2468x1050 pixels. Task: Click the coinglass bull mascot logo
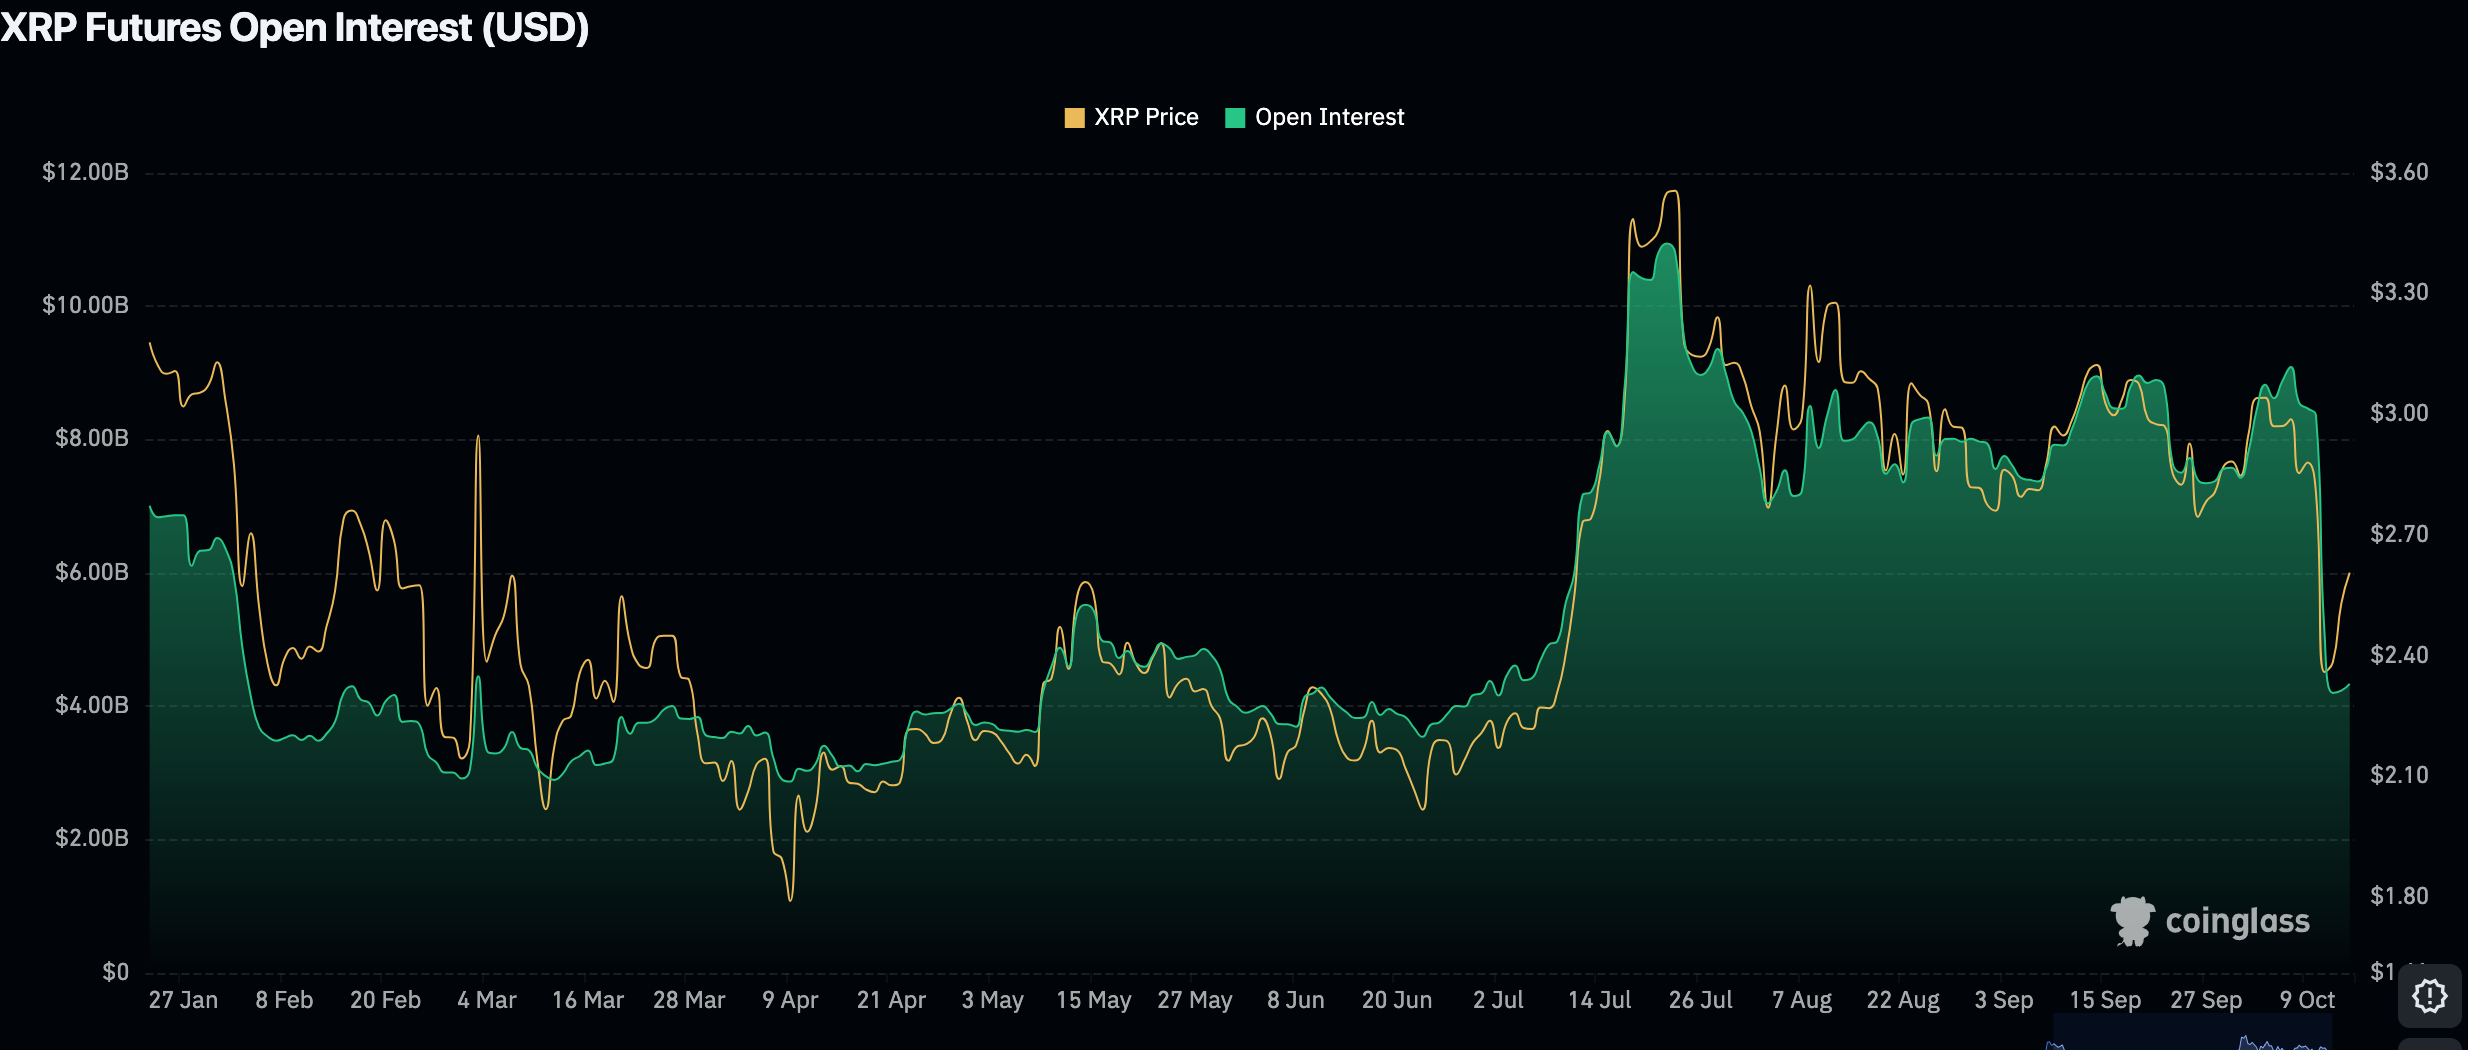[x=2132, y=920]
